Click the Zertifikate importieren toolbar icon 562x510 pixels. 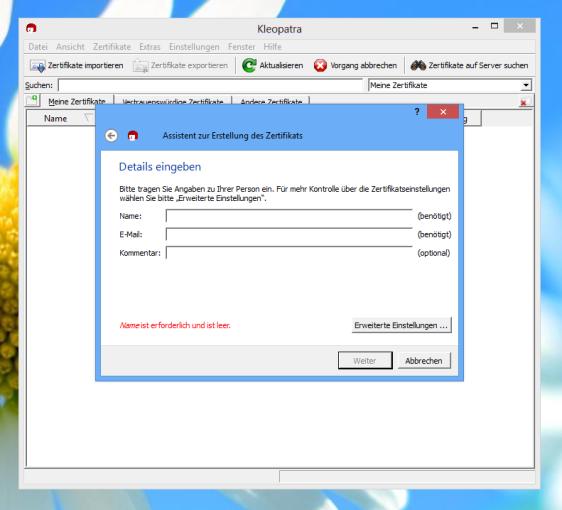pos(37,66)
